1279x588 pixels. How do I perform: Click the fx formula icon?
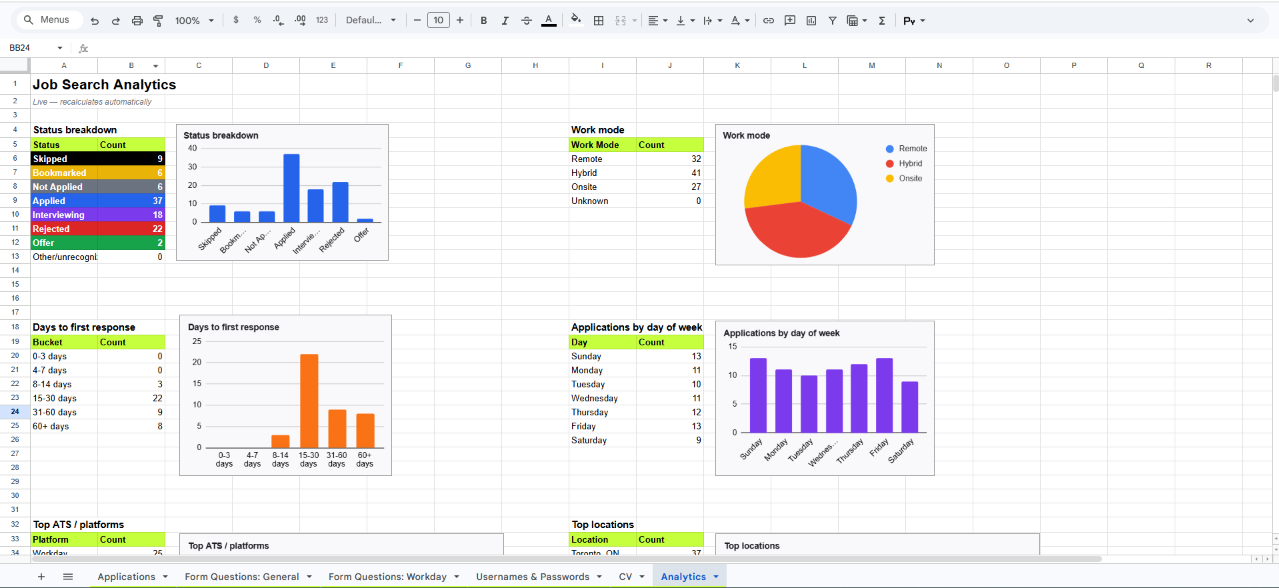(x=83, y=48)
